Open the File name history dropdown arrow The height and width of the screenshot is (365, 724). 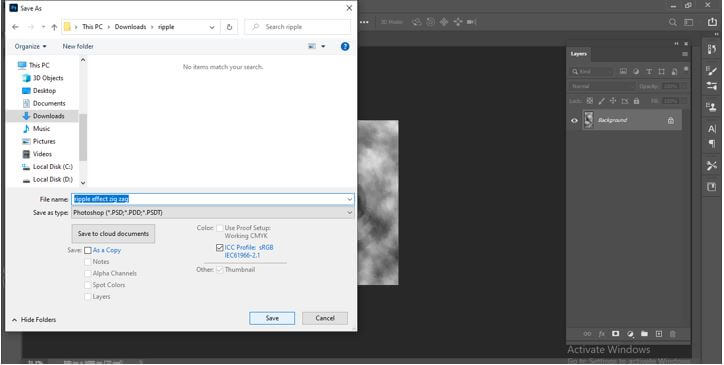[350, 199]
